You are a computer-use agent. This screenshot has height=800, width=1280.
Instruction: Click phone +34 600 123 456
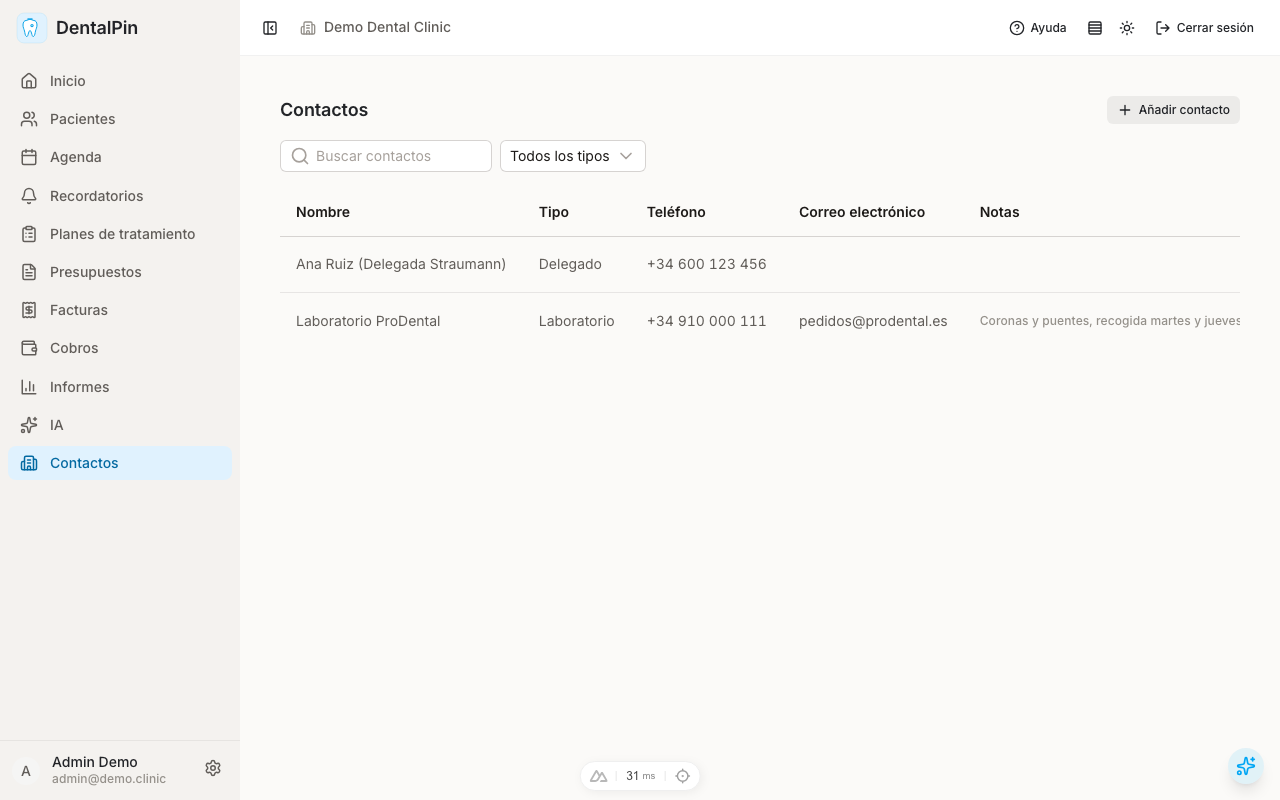(x=707, y=264)
